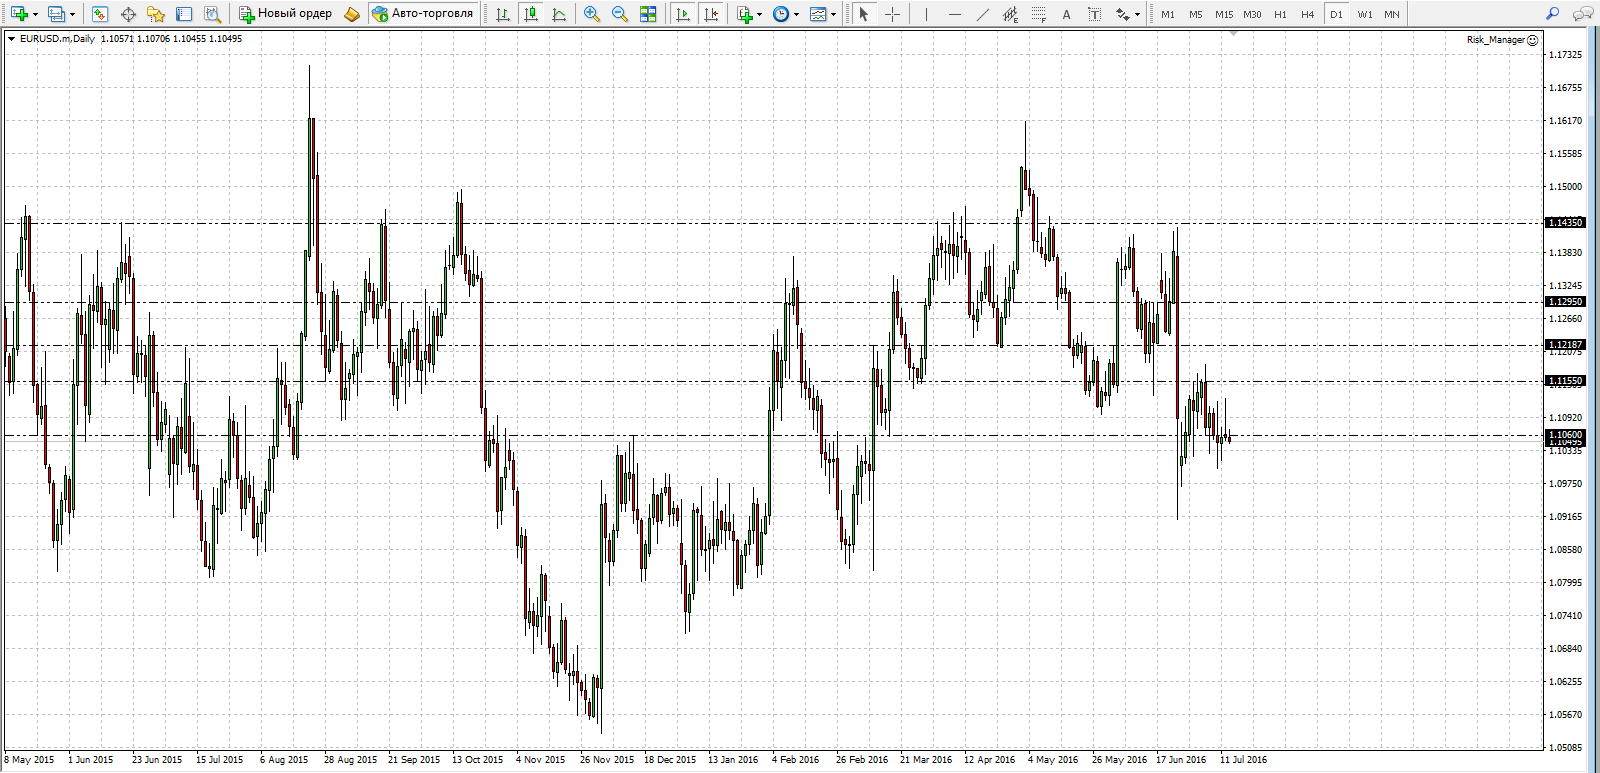
Task: Switch to M30 timeframe
Action: click(x=1252, y=14)
